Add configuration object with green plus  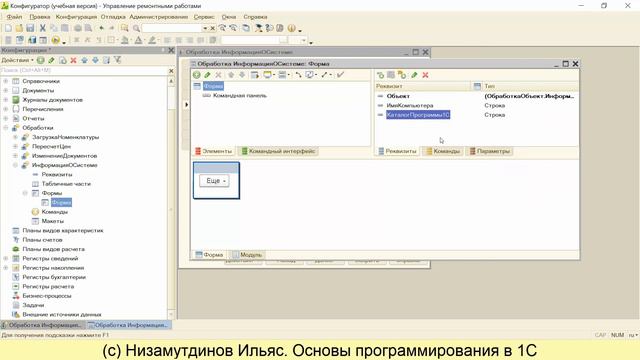(40, 60)
